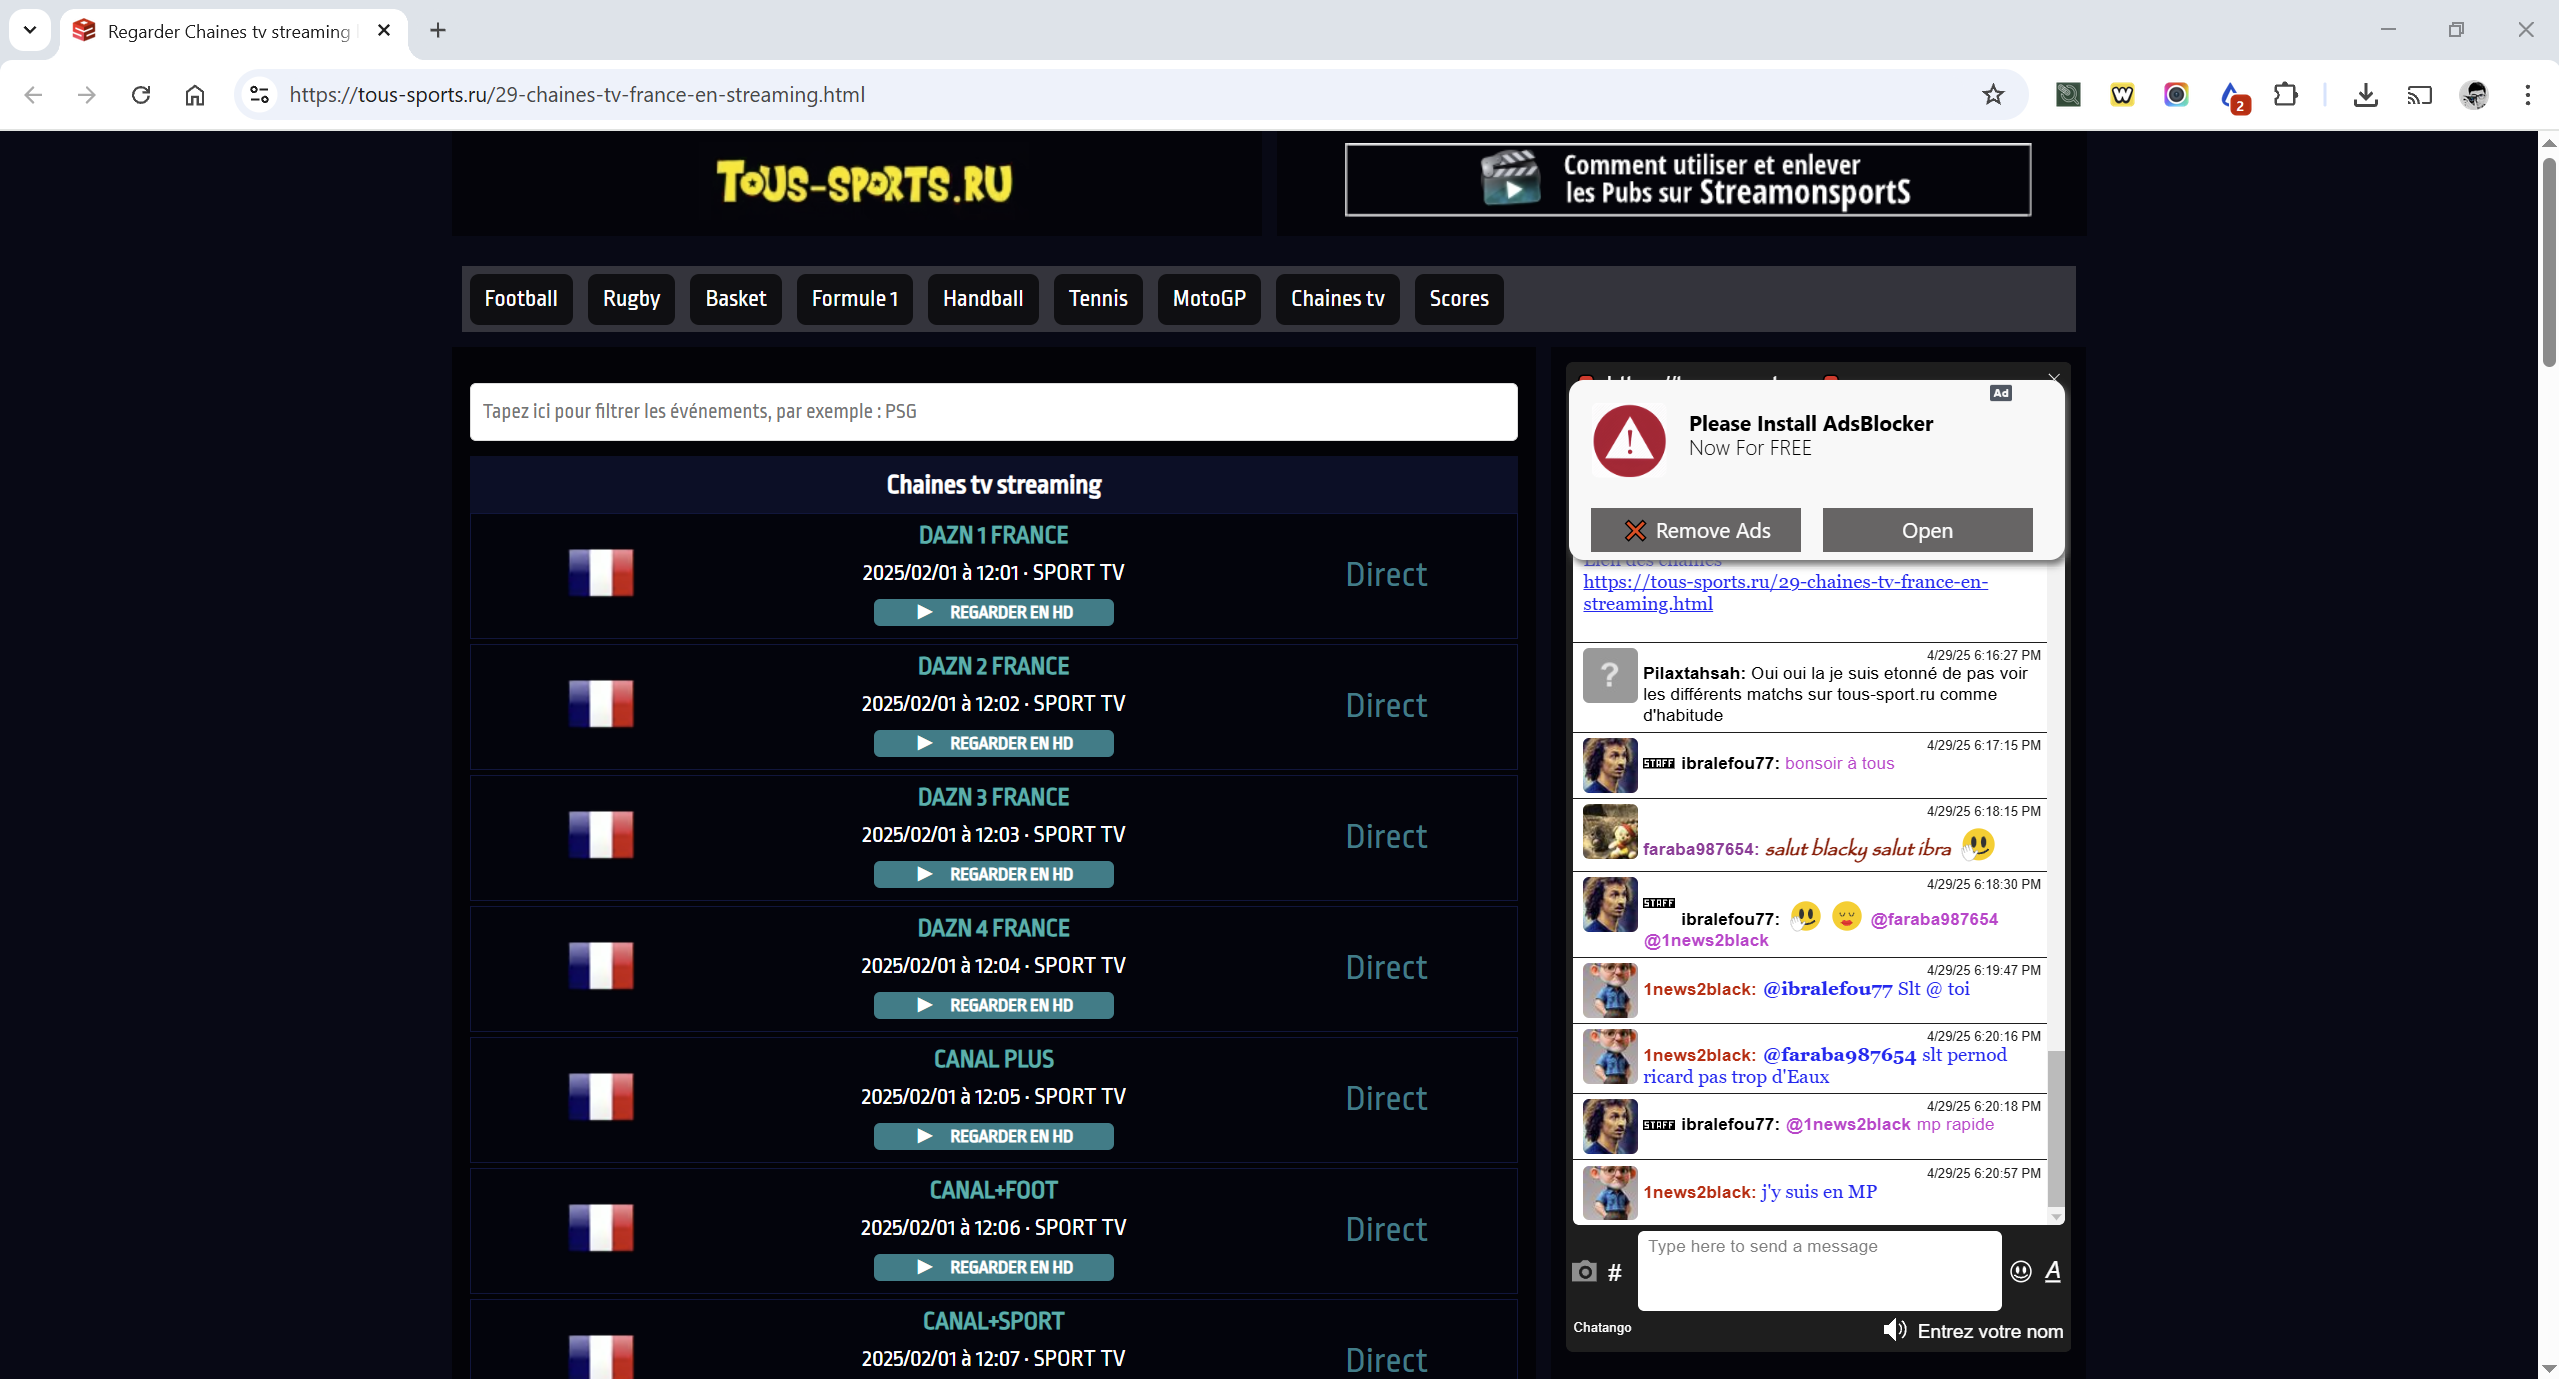Image resolution: width=2559 pixels, height=1379 pixels.
Task: Click Regarder en HD for DAZN 3 France
Action: tap(993, 874)
